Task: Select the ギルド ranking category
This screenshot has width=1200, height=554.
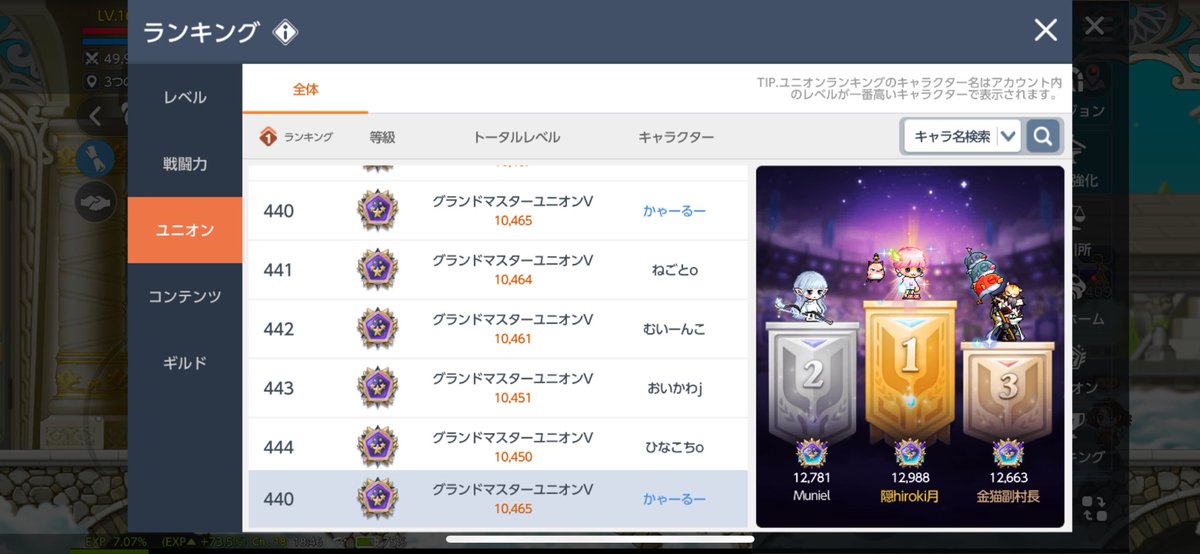Action: [x=185, y=363]
